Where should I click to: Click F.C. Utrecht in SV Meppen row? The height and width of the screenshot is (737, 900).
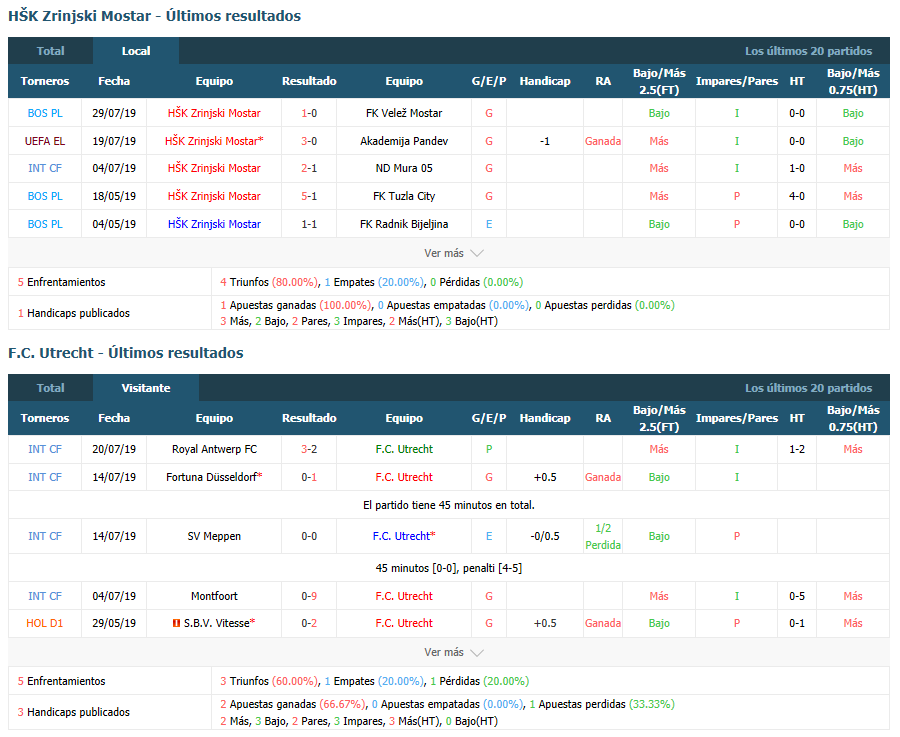[x=401, y=536]
